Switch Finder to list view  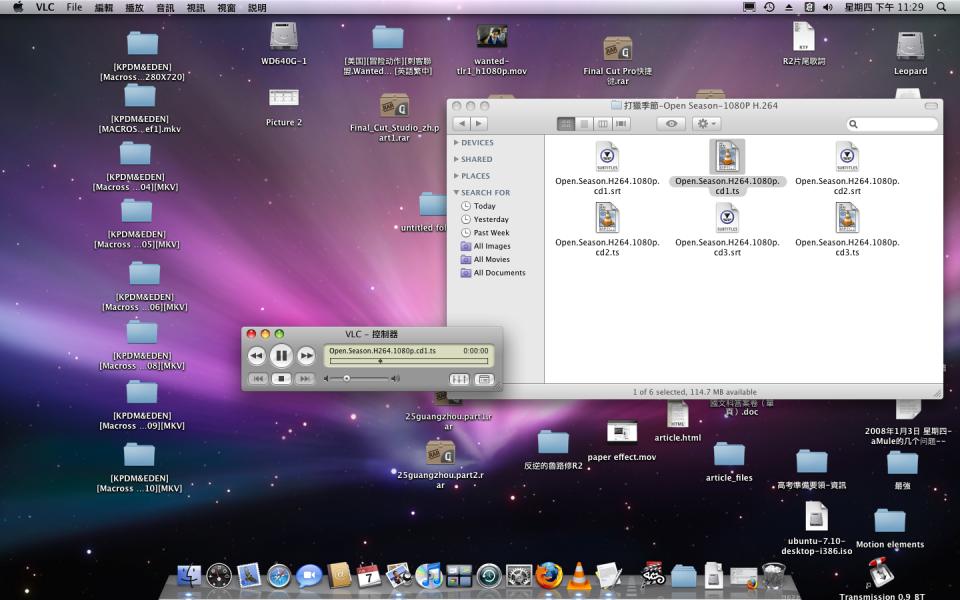[584, 124]
